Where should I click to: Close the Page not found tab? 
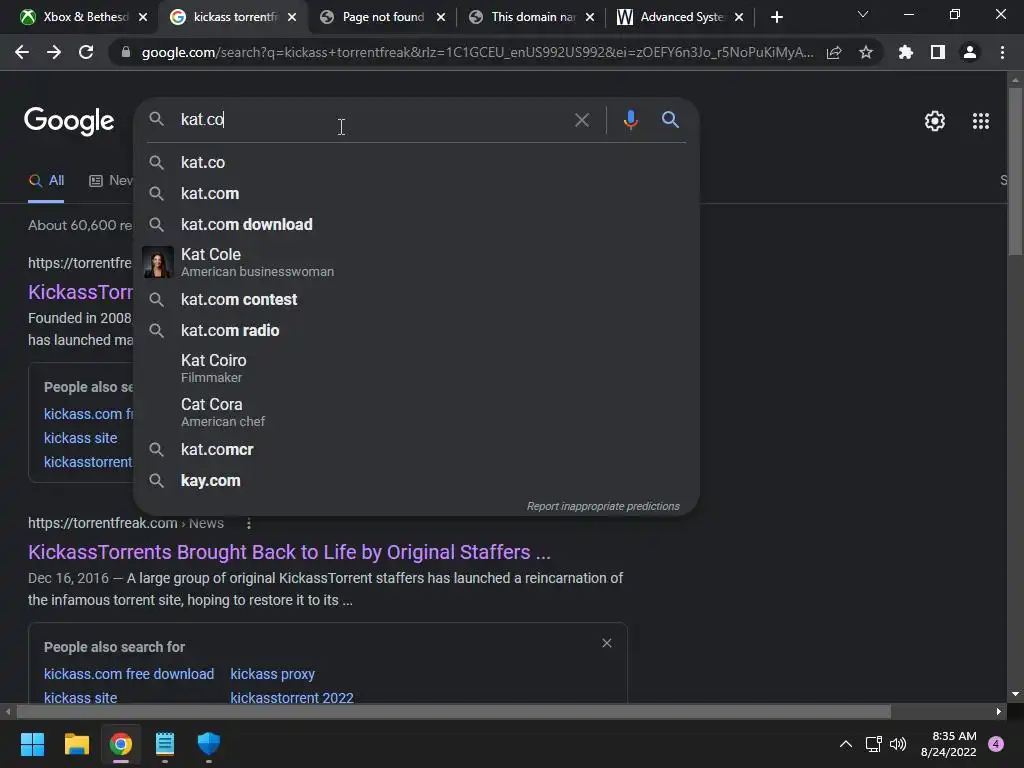(441, 17)
